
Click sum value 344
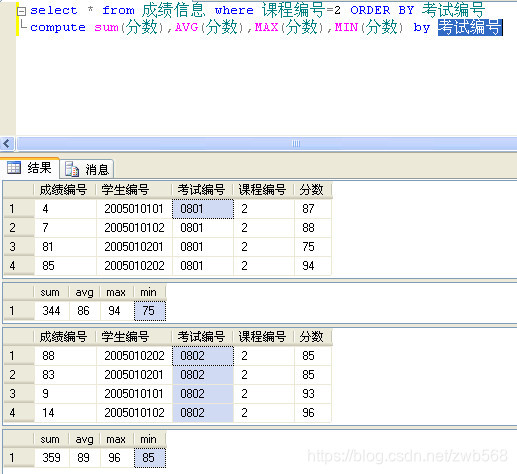(52, 311)
